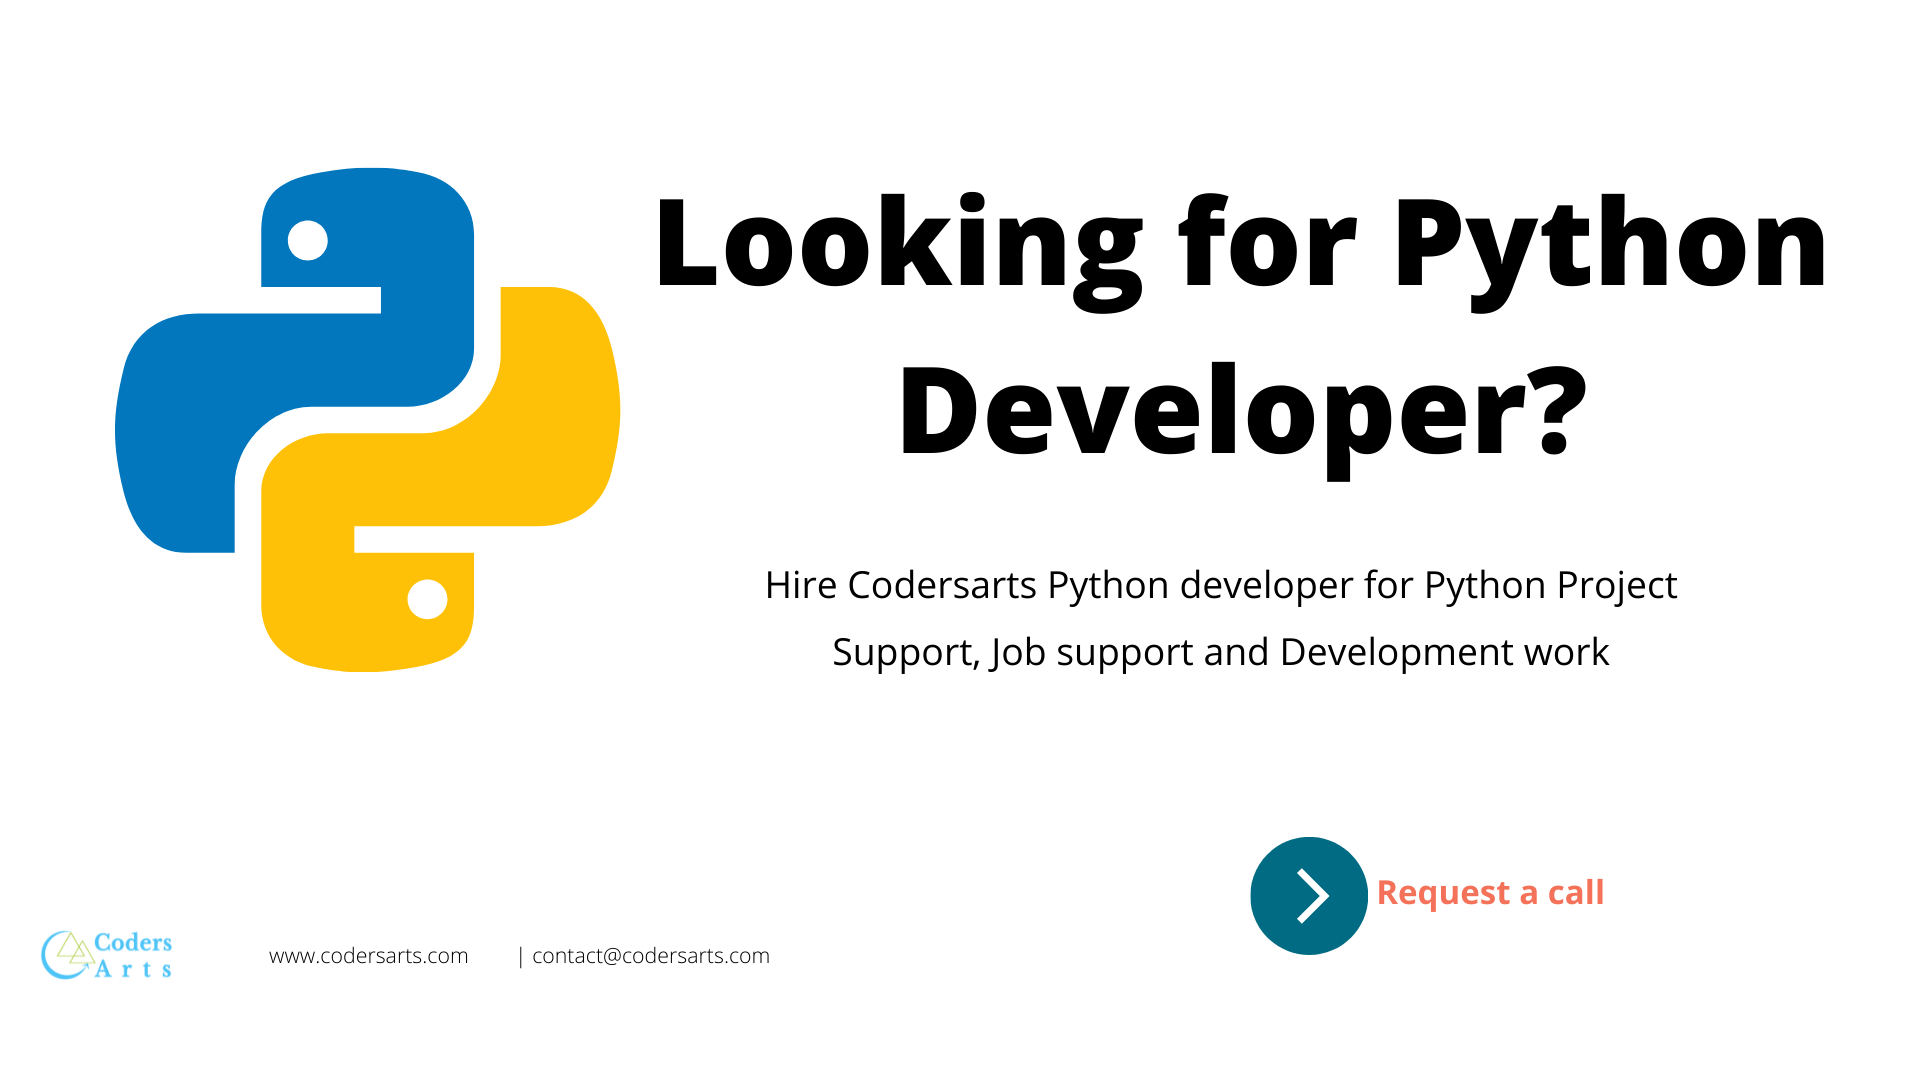The height and width of the screenshot is (1080, 1920).
Task: Click the 'Arts' text in bottom logo
Action: (x=133, y=969)
